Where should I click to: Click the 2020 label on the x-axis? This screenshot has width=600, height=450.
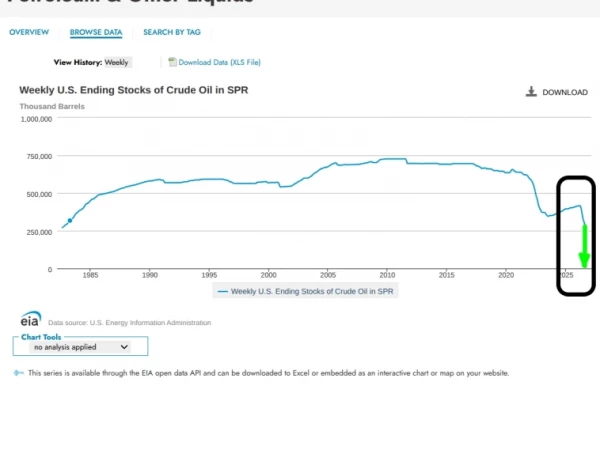[506, 275]
